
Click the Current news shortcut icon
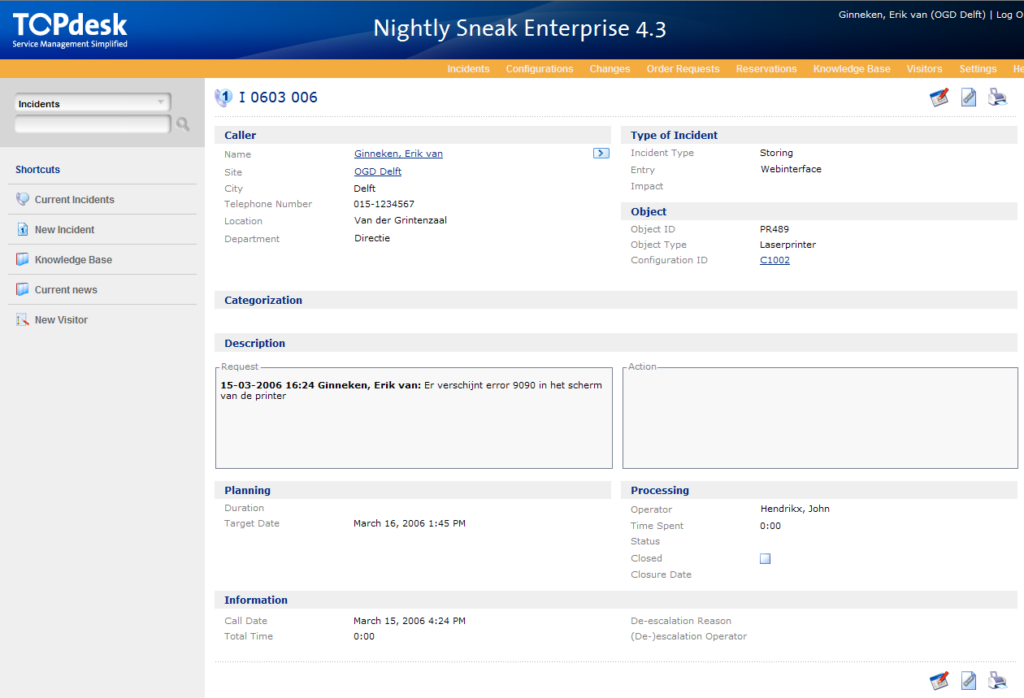[23, 290]
